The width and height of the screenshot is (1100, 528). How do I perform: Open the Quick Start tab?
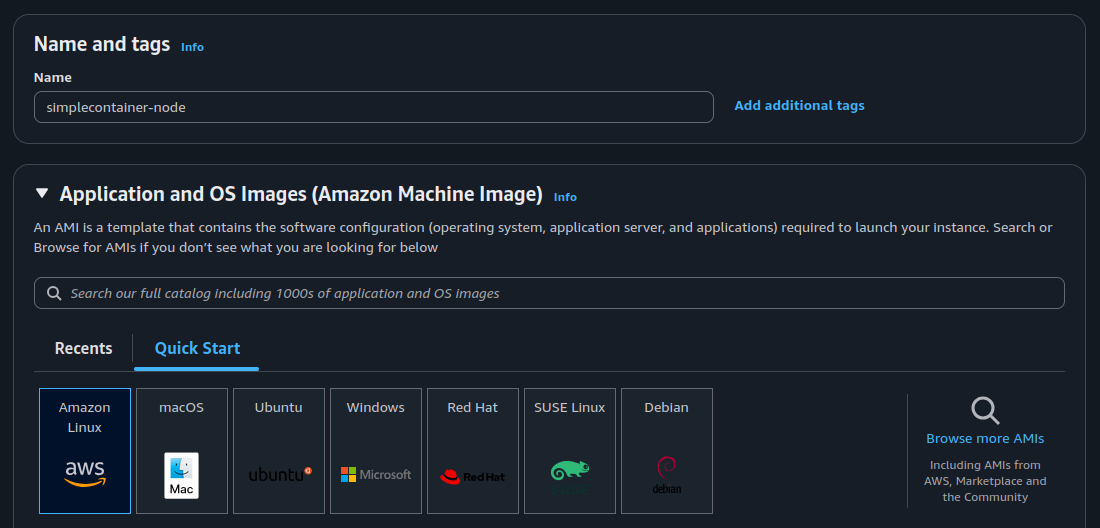197,348
